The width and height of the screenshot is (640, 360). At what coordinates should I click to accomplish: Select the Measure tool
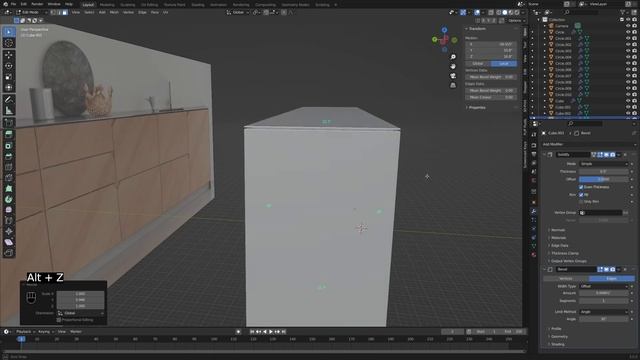[x=9, y=111]
